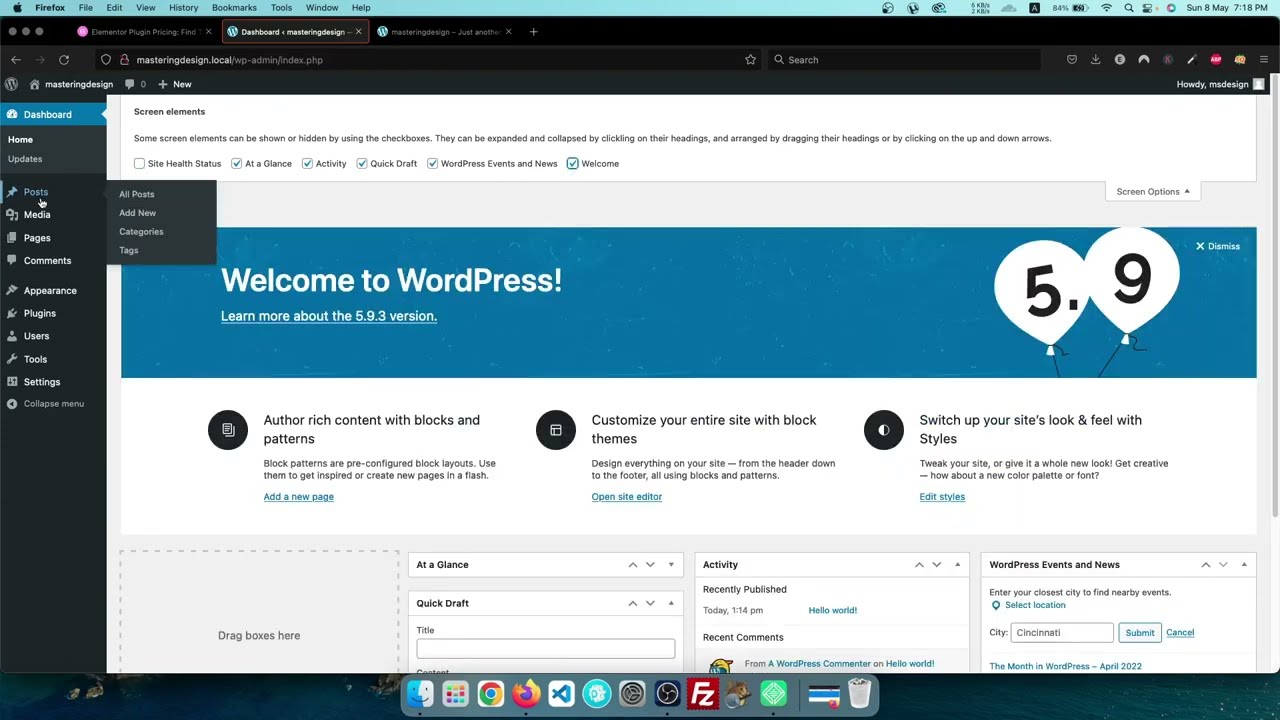1280x720 pixels.
Task: Uncheck the Quick Draft checkbox
Action: pyautogui.click(x=362, y=164)
